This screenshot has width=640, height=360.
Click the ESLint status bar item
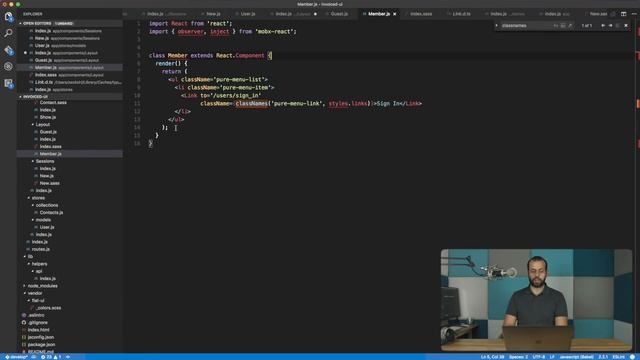point(618,357)
